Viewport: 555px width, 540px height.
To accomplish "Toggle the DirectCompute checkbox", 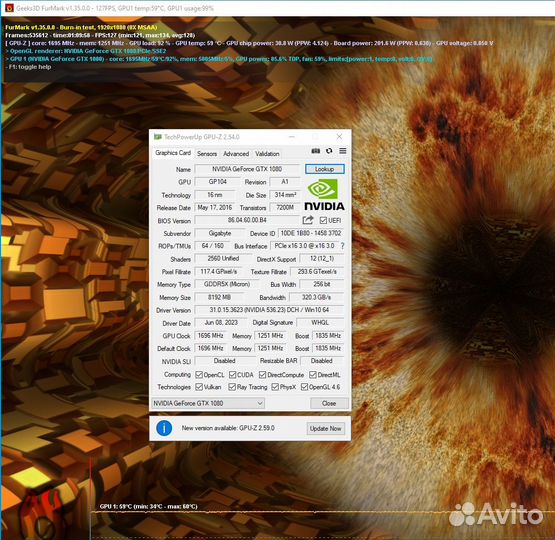I will click(x=262, y=375).
